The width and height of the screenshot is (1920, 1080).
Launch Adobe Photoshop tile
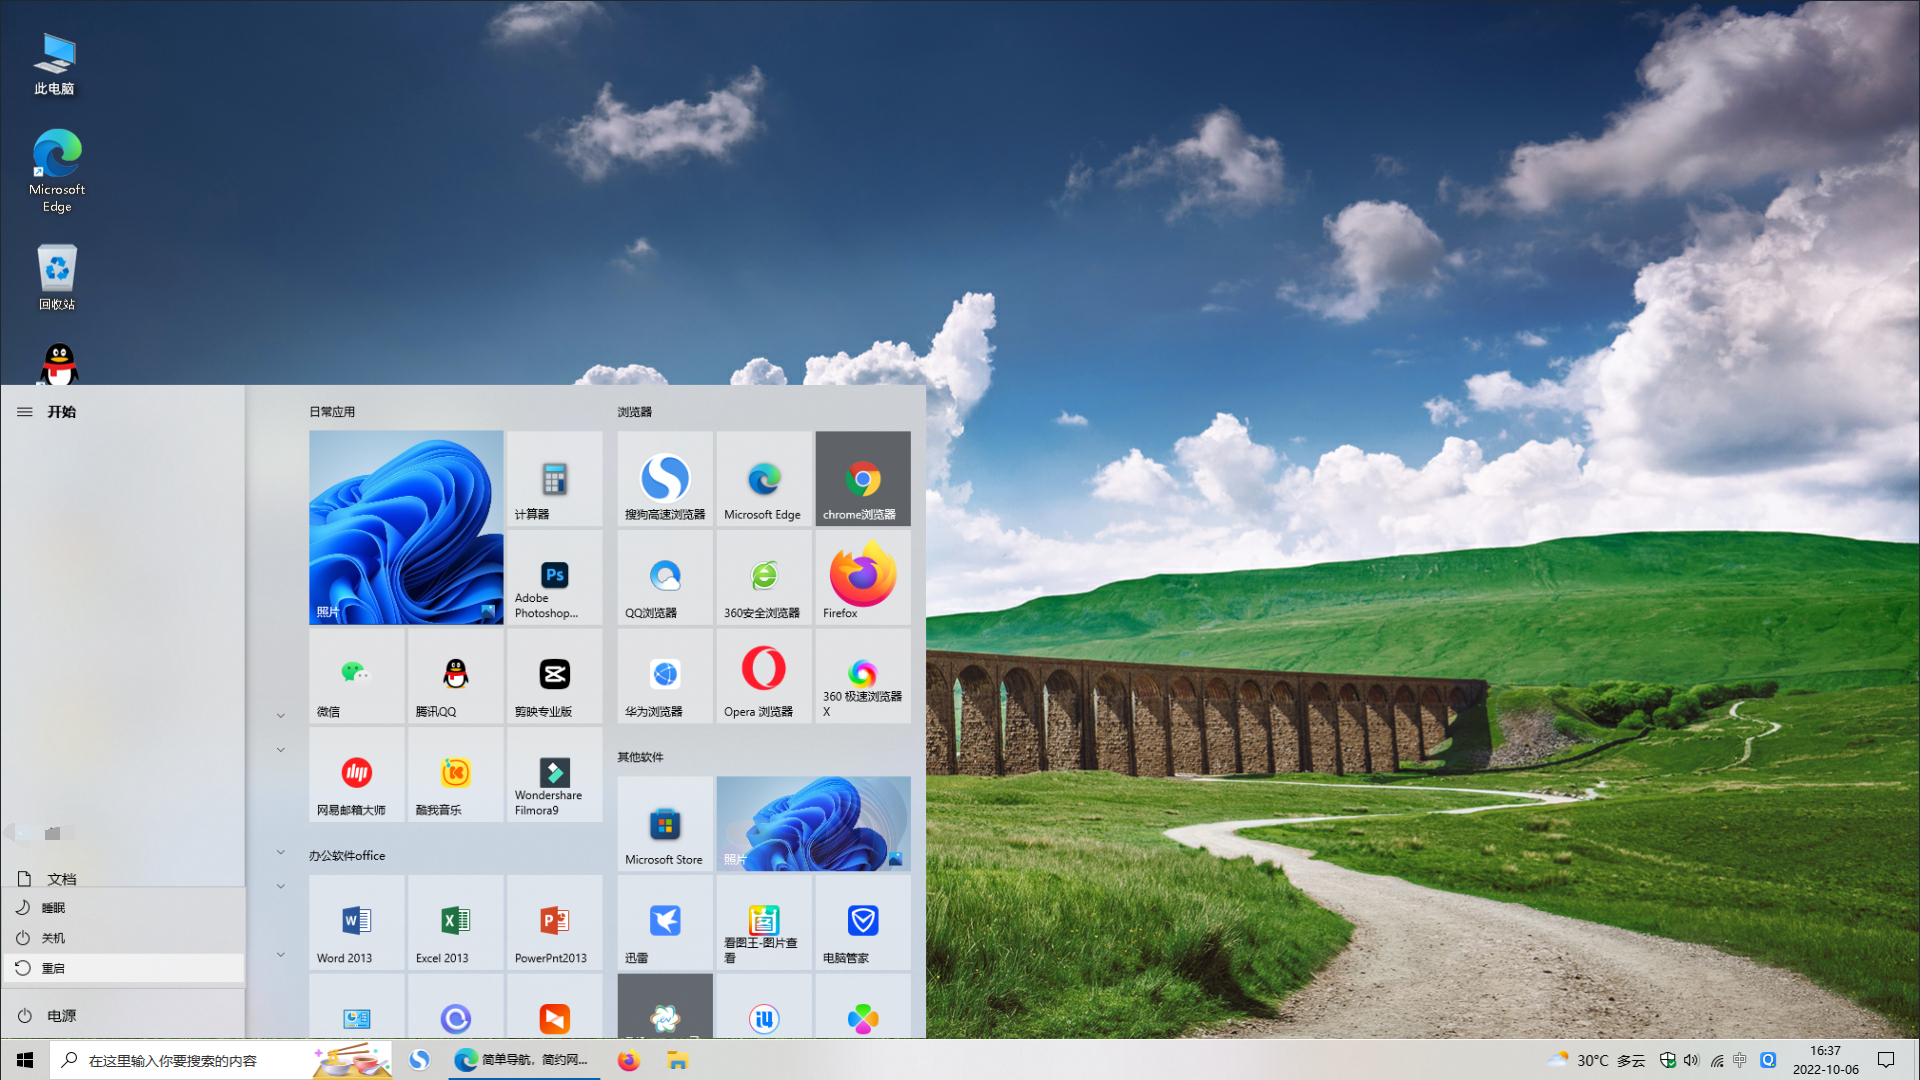click(554, 577)
